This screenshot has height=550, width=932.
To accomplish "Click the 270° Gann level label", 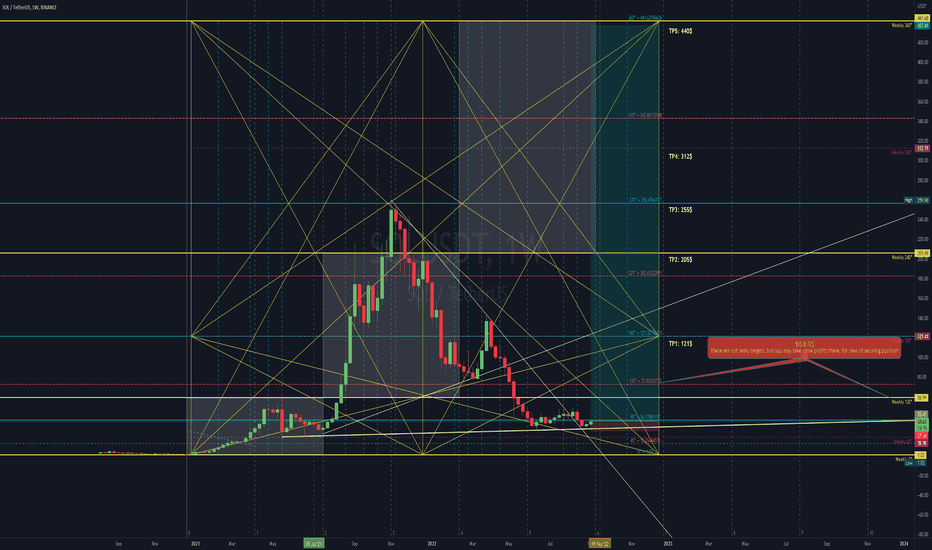I will [x=646, y=200].
